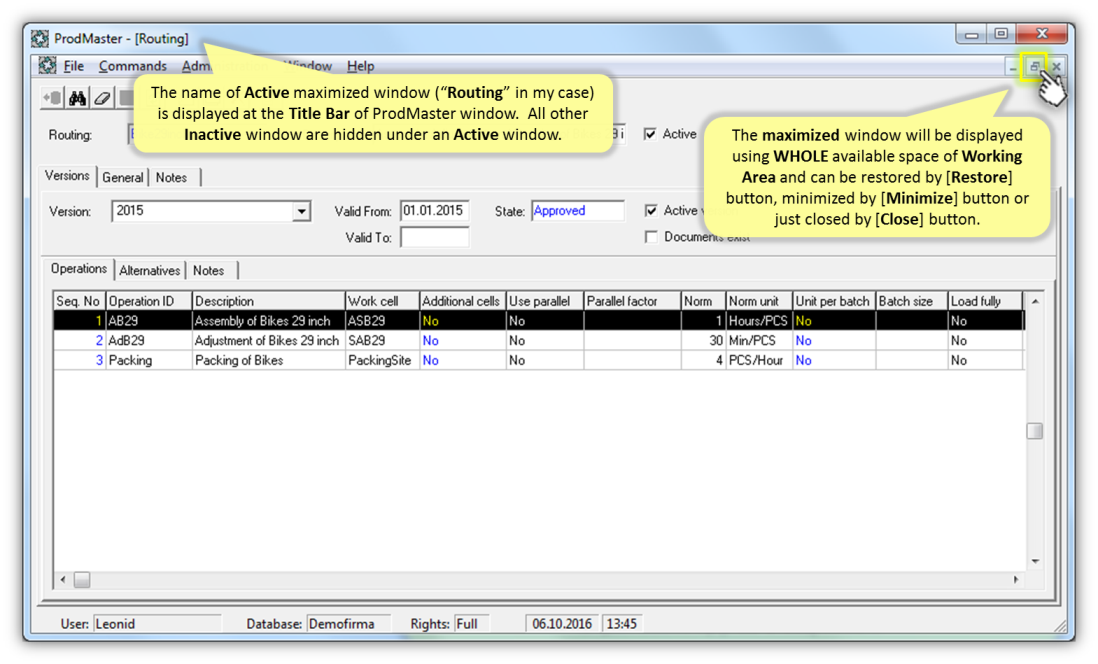Click the ProdMaster icon in the title bar
Viewport: 1098px width, 664px height.
40,39
